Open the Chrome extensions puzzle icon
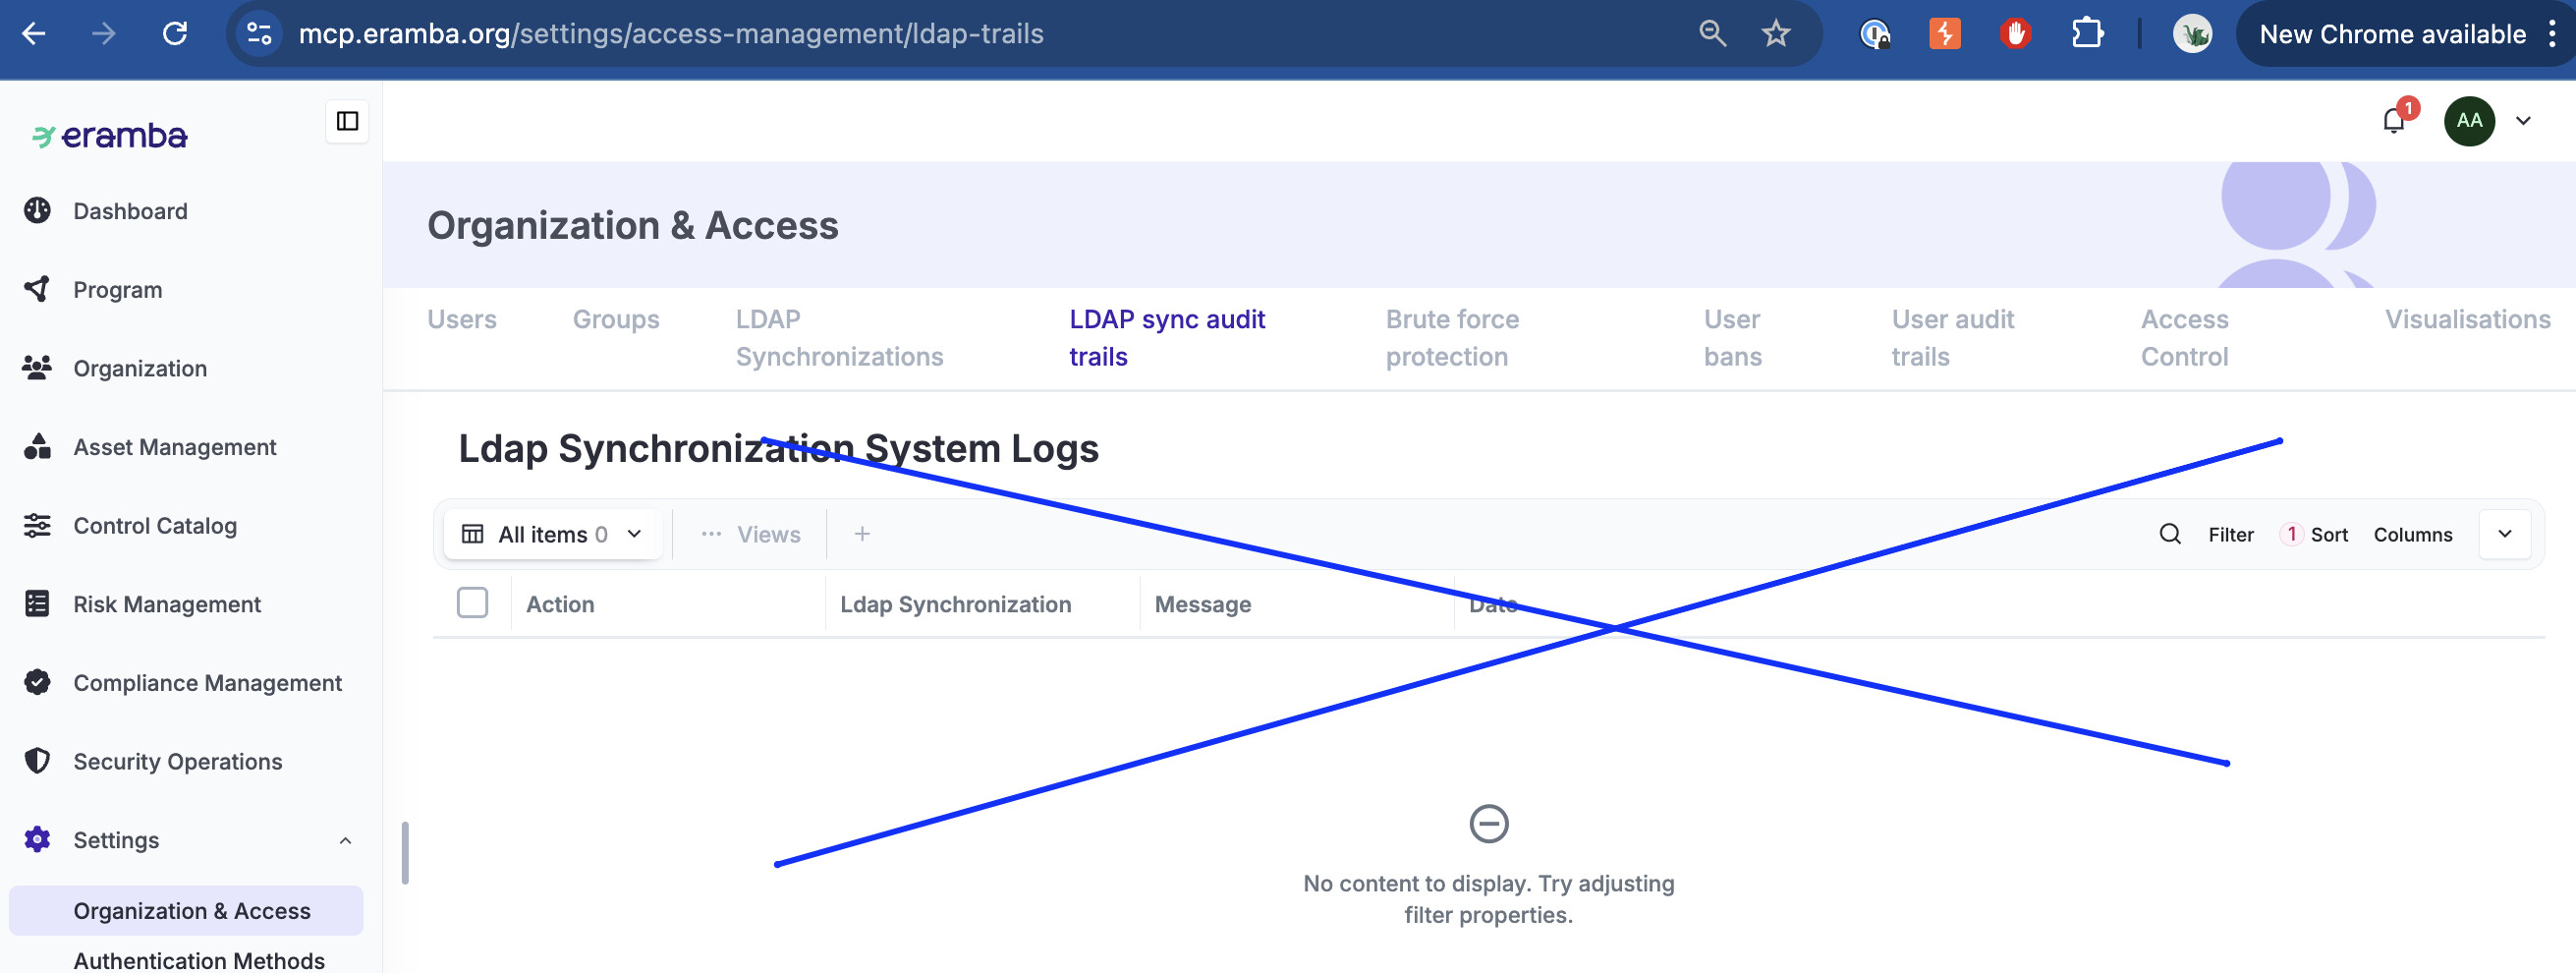2576x973 pixels. coord(2086,34)
